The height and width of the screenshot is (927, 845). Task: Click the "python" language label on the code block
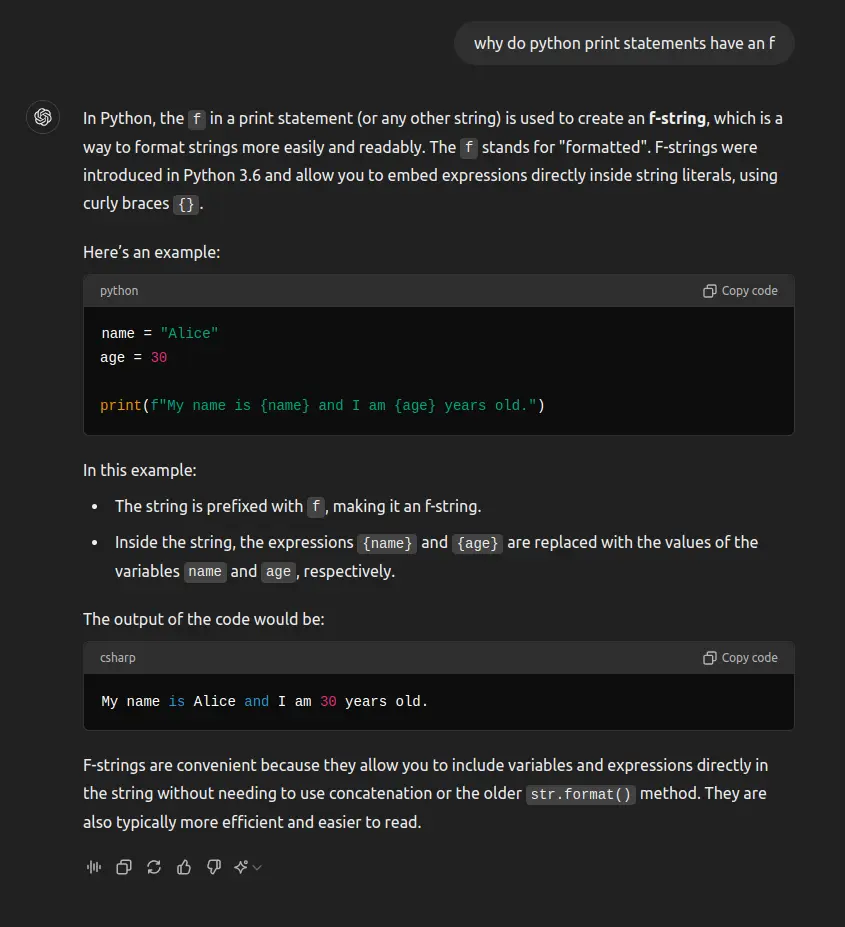[x=119, y=291]
